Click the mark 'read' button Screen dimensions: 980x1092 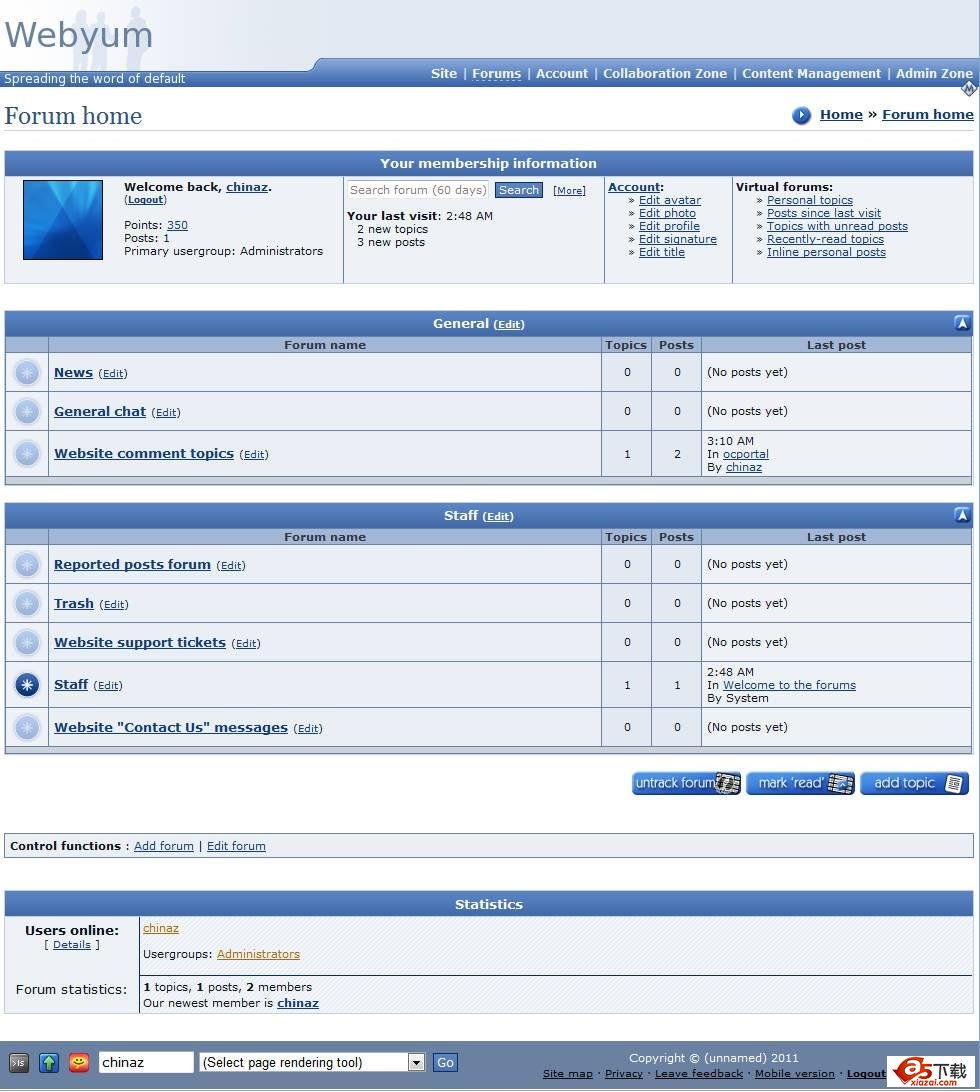coord(801,783)
